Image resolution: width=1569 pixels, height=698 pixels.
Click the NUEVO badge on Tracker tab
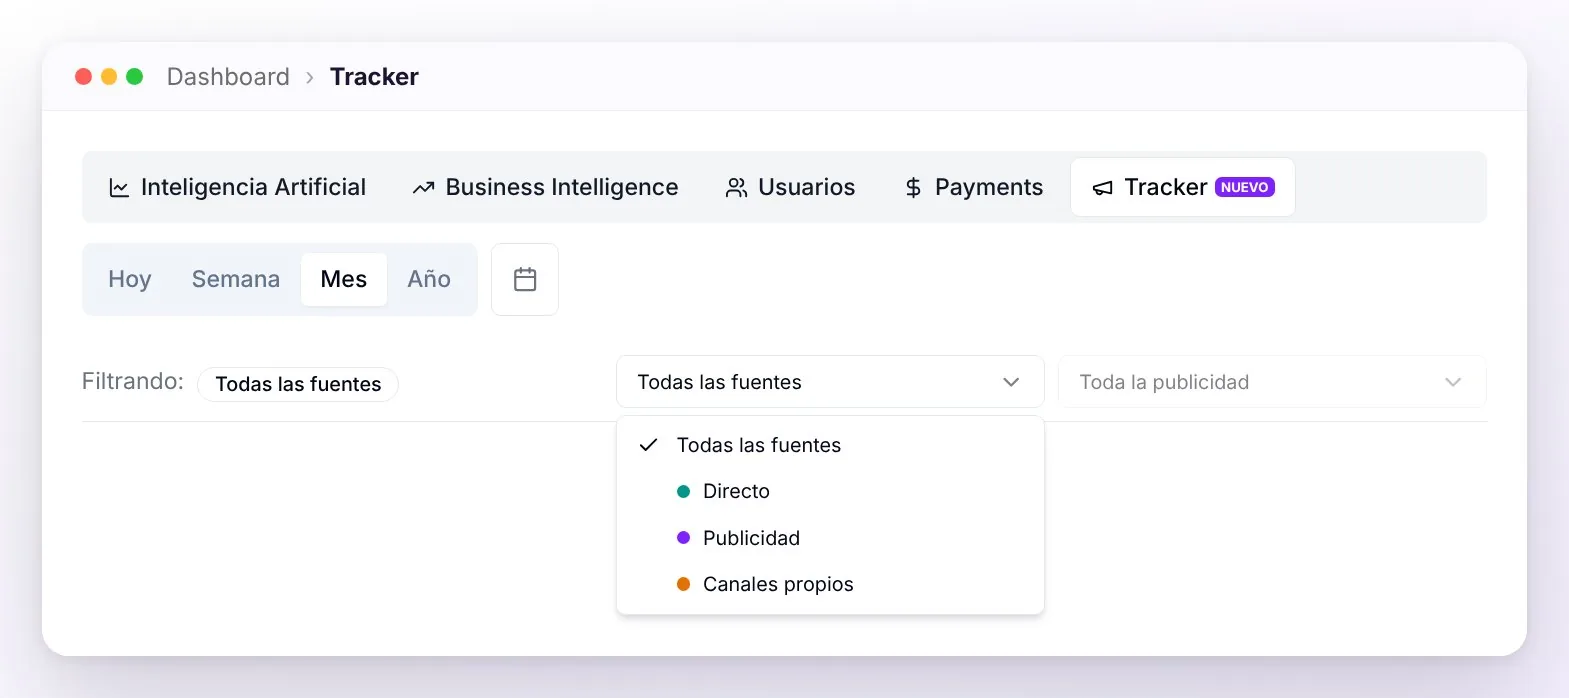[x=1244, y=187]
